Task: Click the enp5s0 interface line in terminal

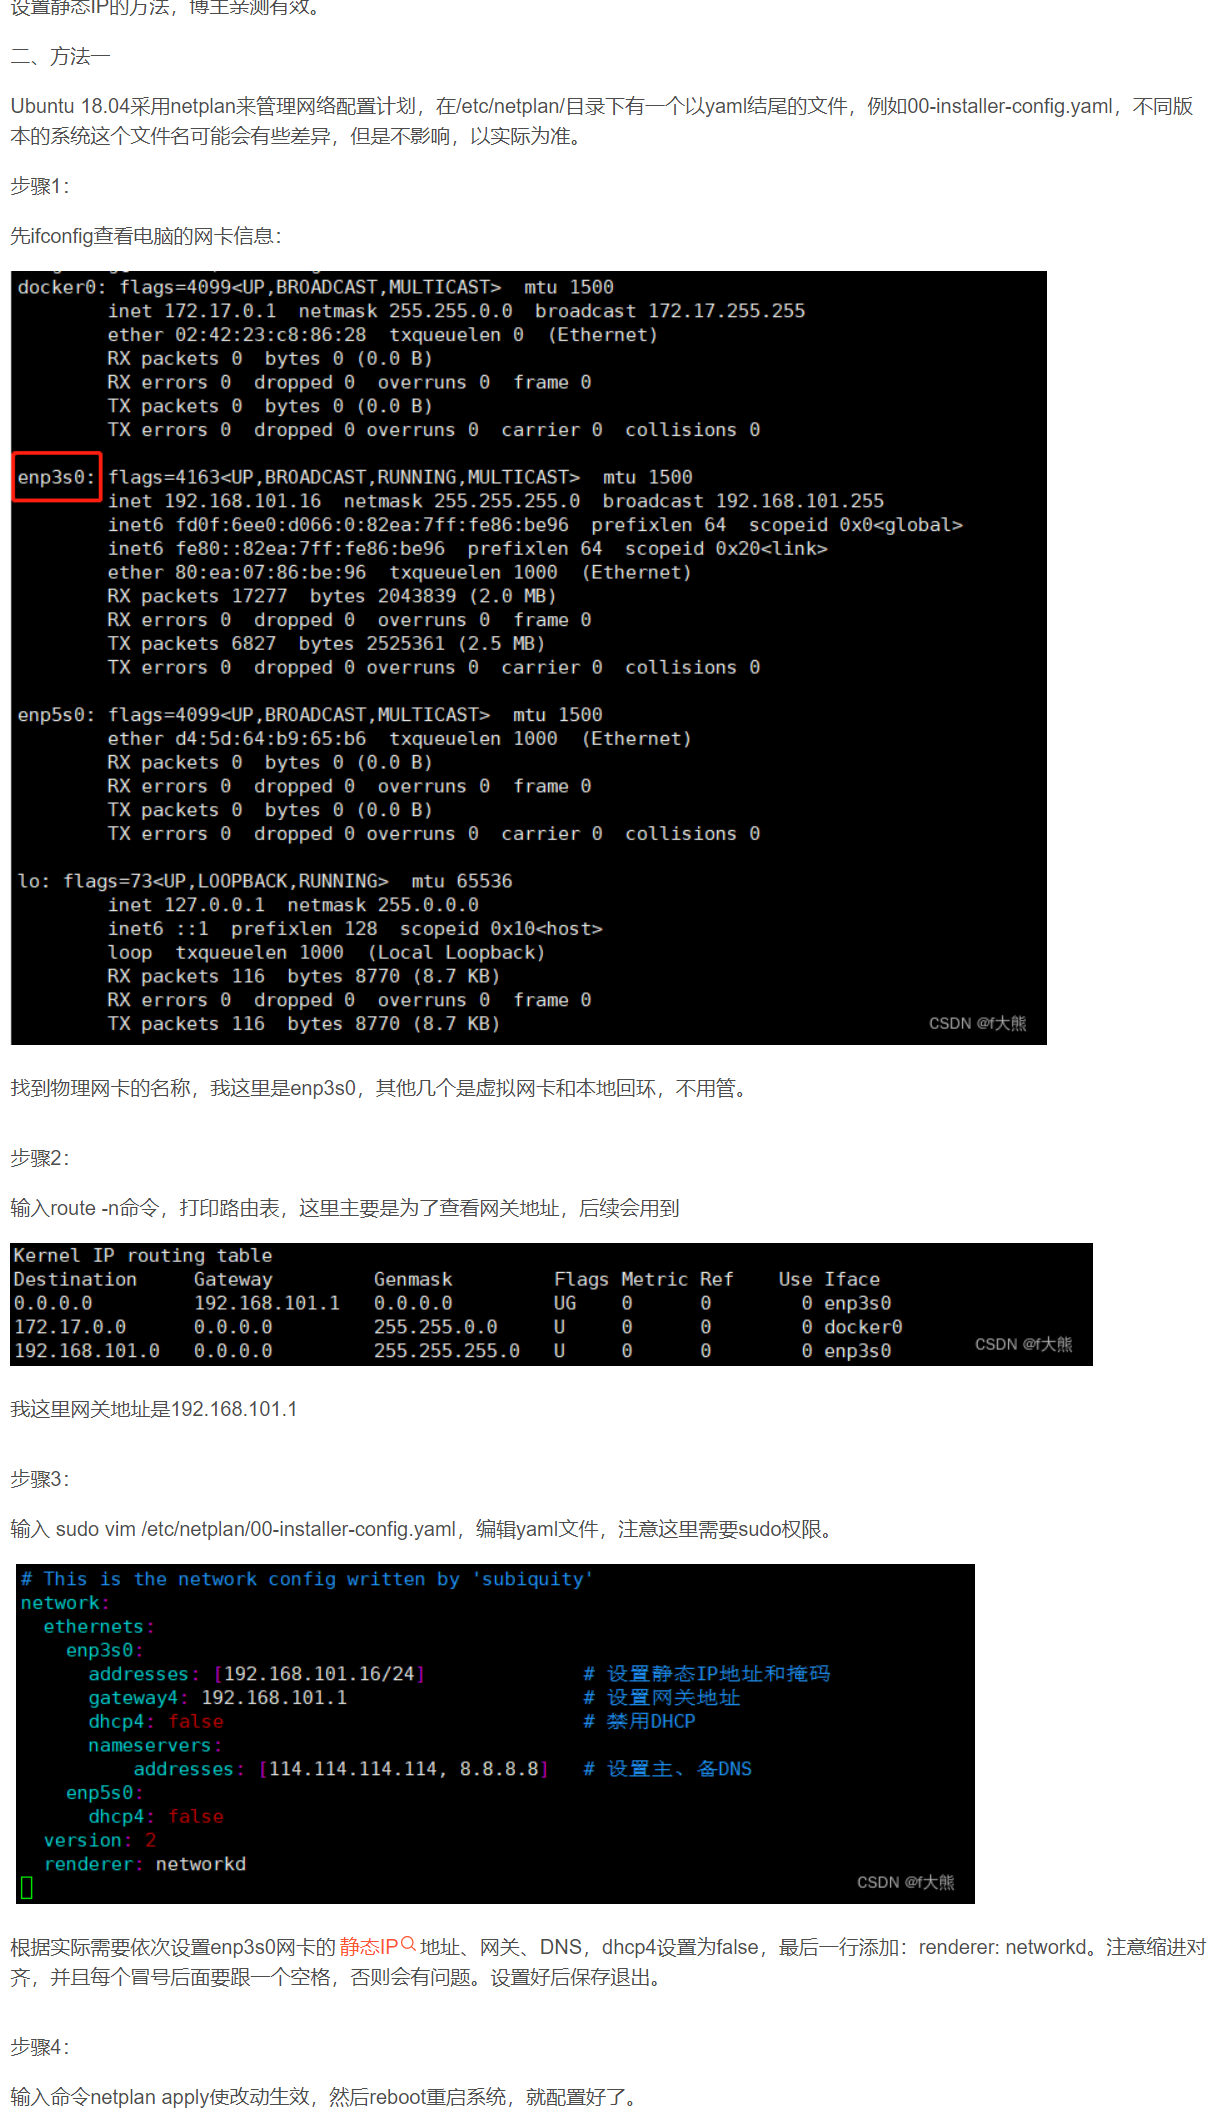Action: pos(310,715)
